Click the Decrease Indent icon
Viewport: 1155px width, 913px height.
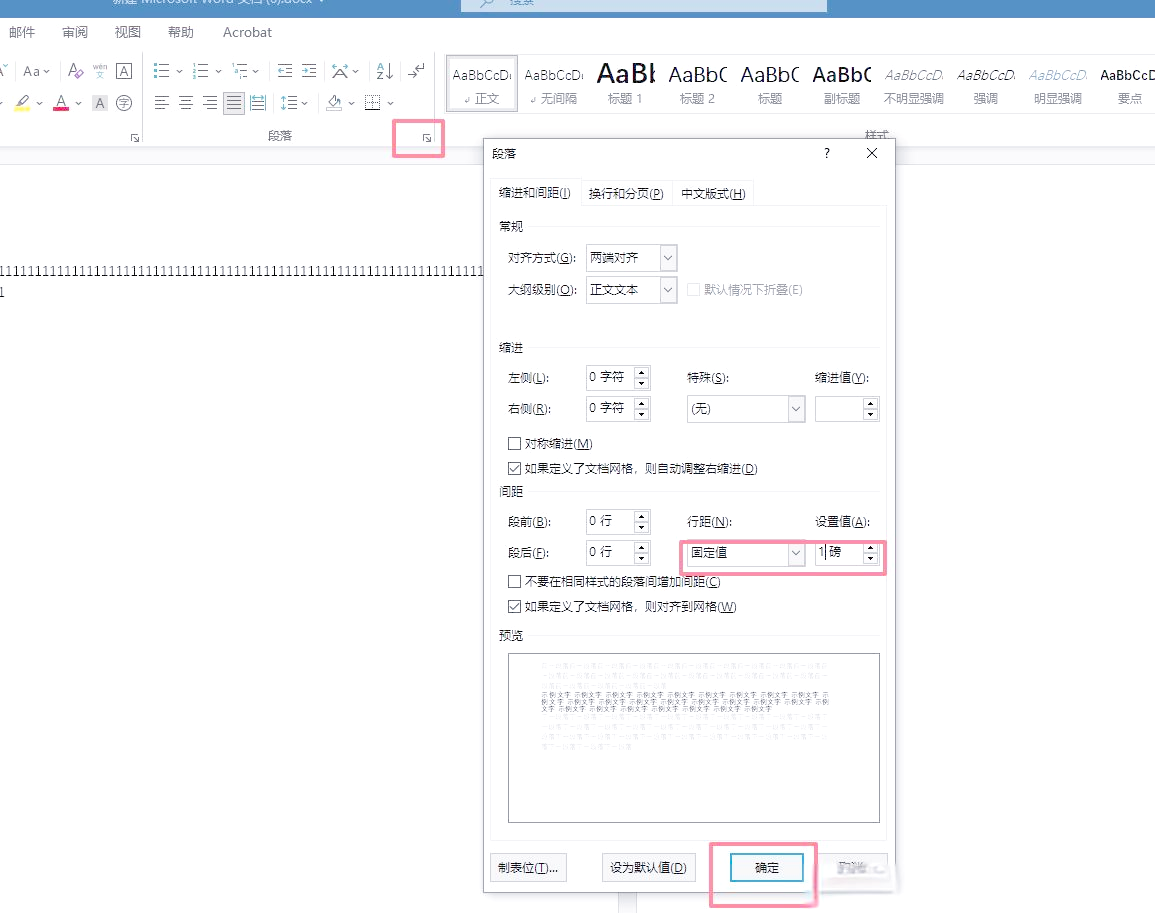pyautogui.click(x=283, y=70)
